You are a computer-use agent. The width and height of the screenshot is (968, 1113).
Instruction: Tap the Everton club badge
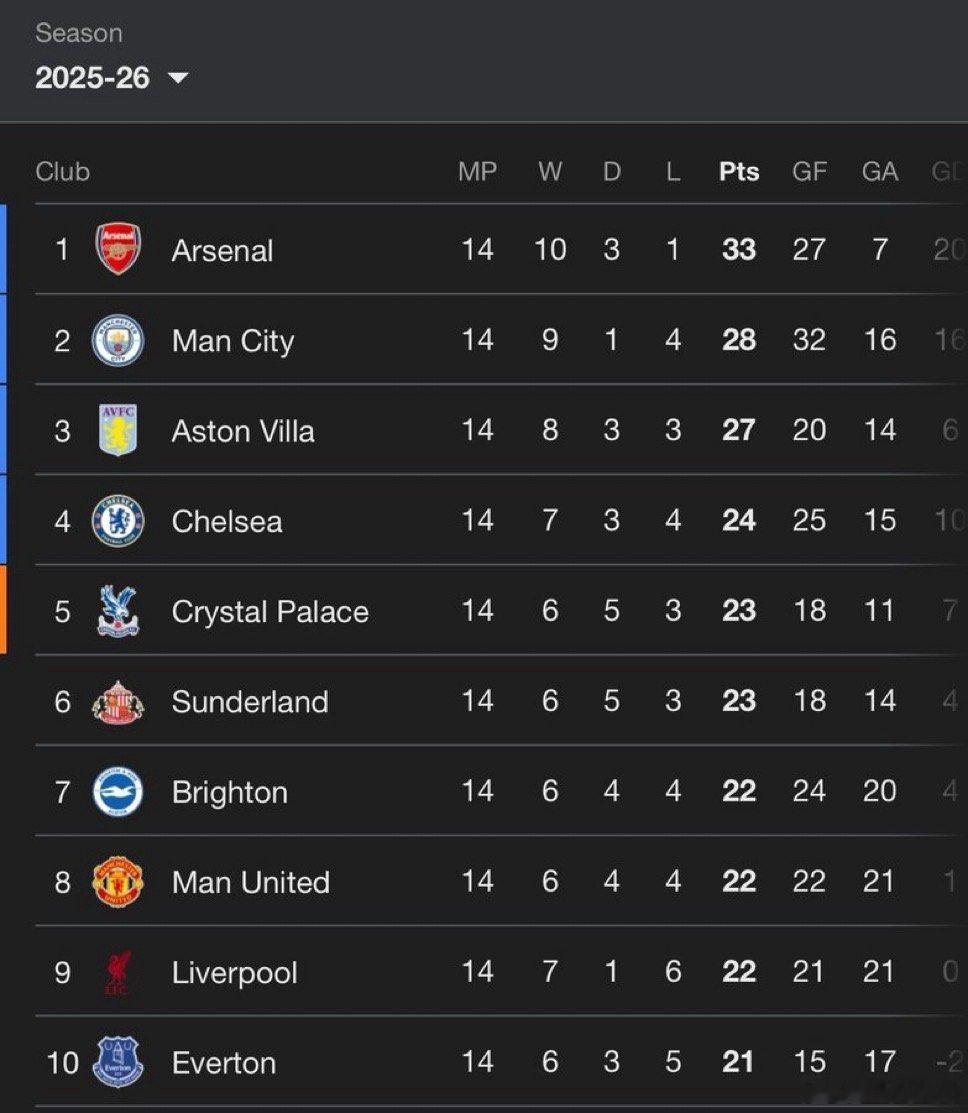[118, 1062]
